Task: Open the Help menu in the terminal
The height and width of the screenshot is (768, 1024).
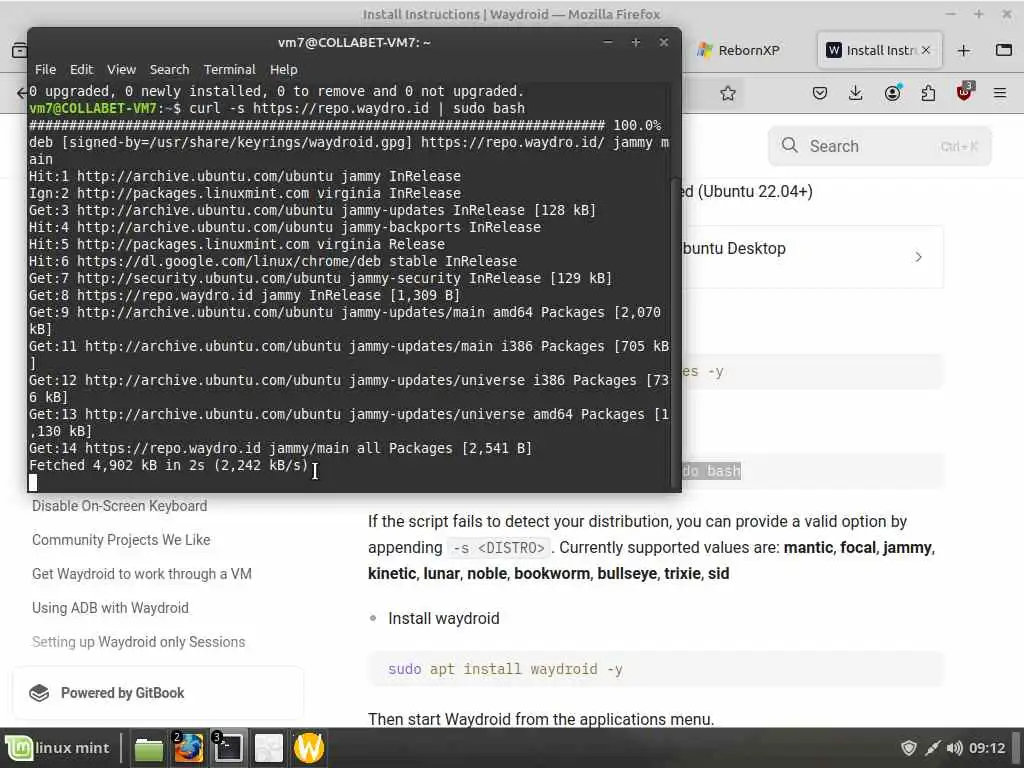Action: coord(283,69)
